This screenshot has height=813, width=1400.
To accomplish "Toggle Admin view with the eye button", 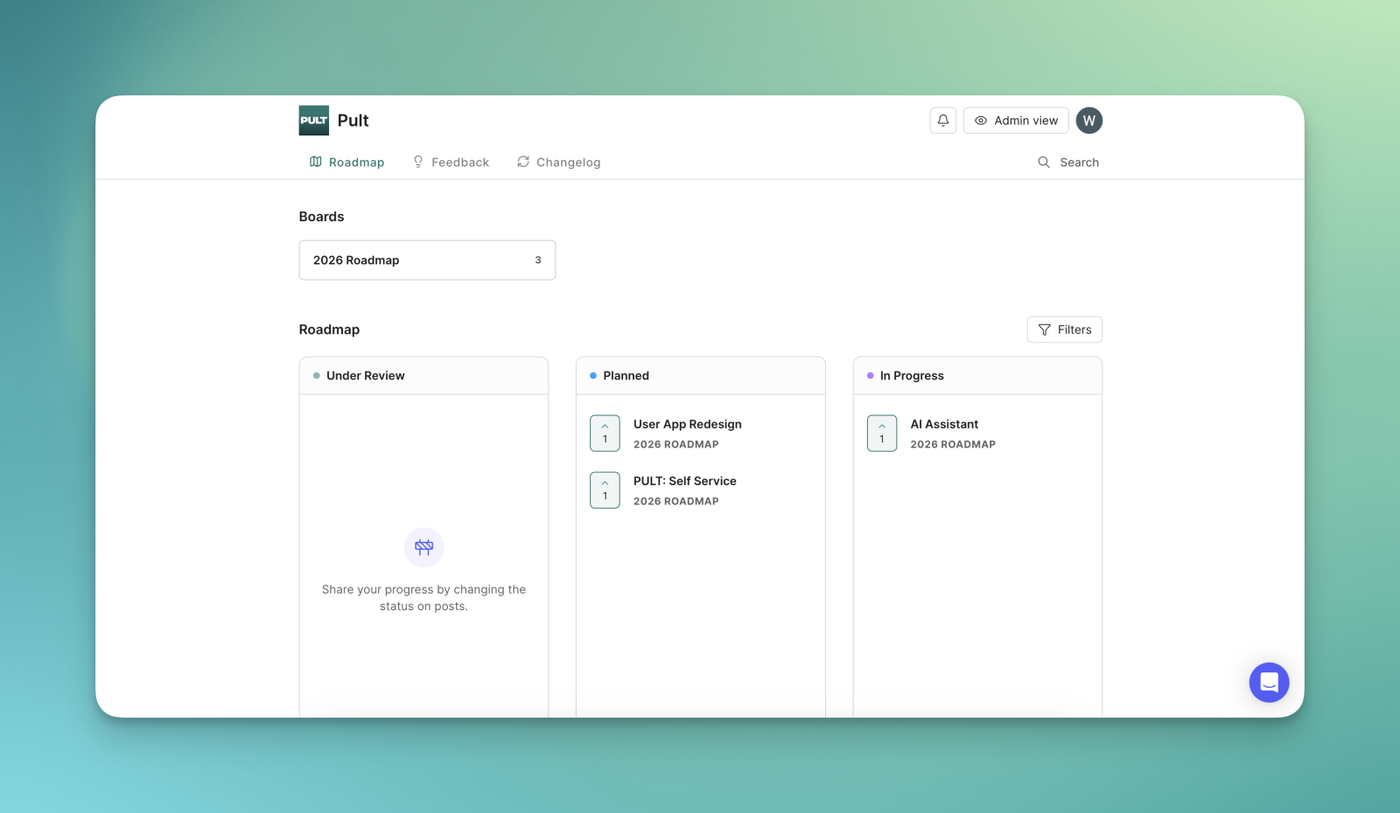I will [x=1016, y=120].
